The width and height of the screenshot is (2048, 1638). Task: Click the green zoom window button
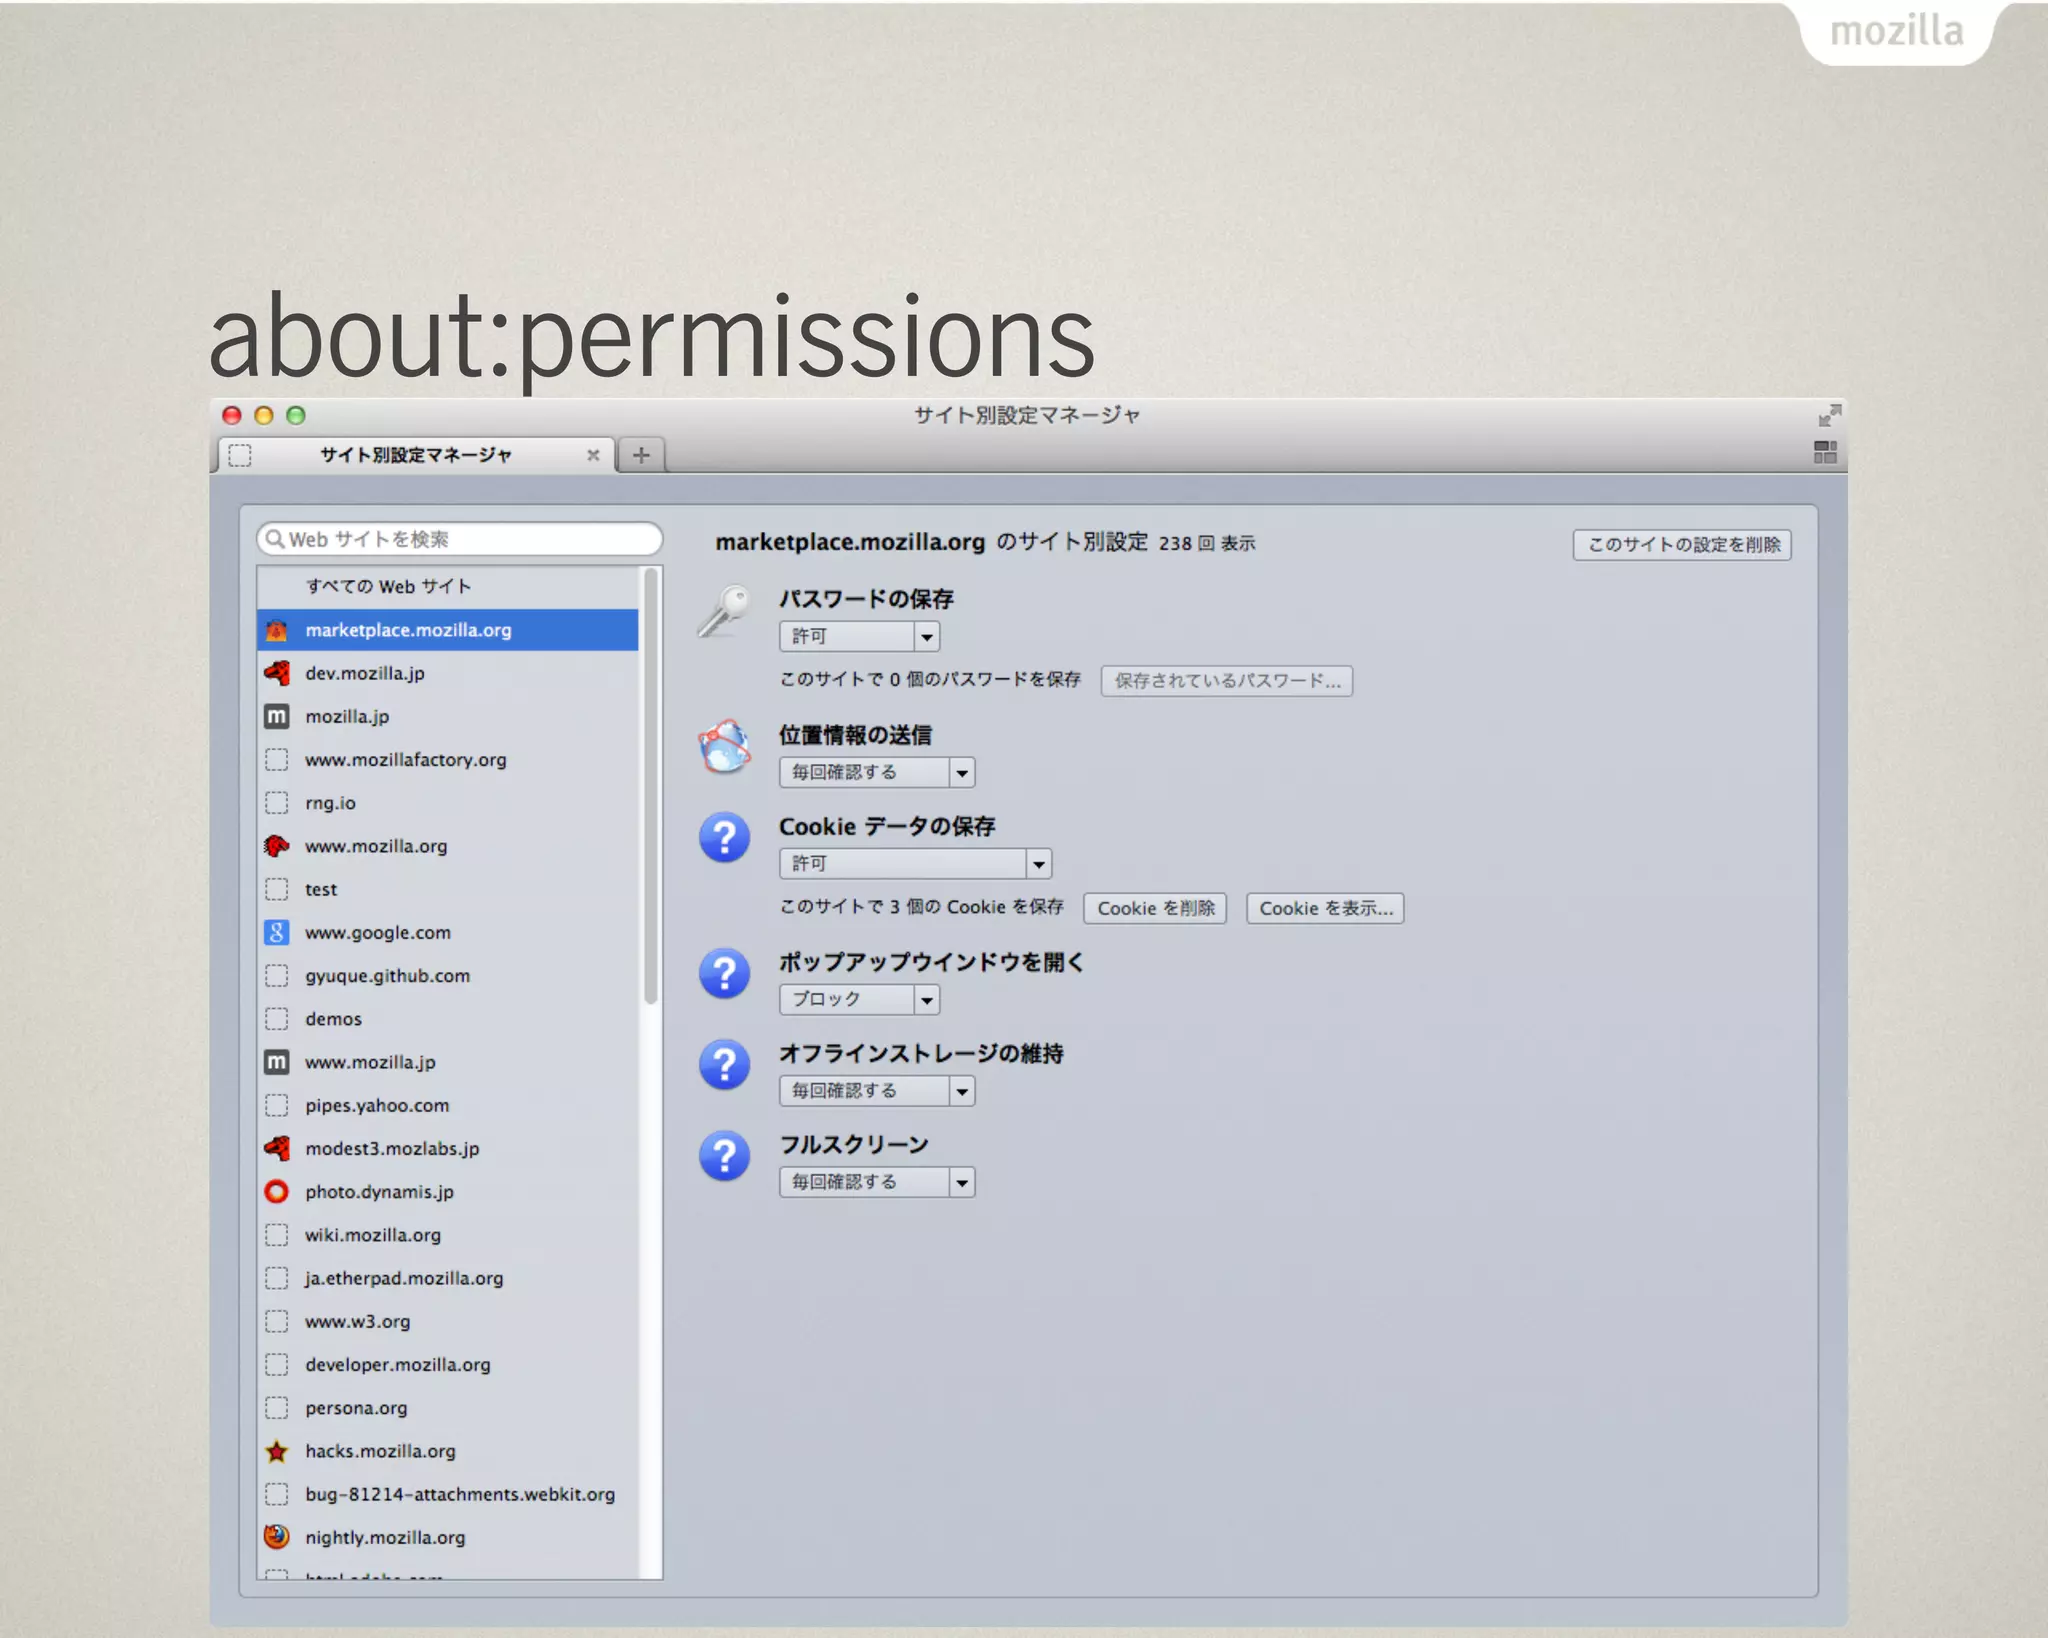(296, 415)
